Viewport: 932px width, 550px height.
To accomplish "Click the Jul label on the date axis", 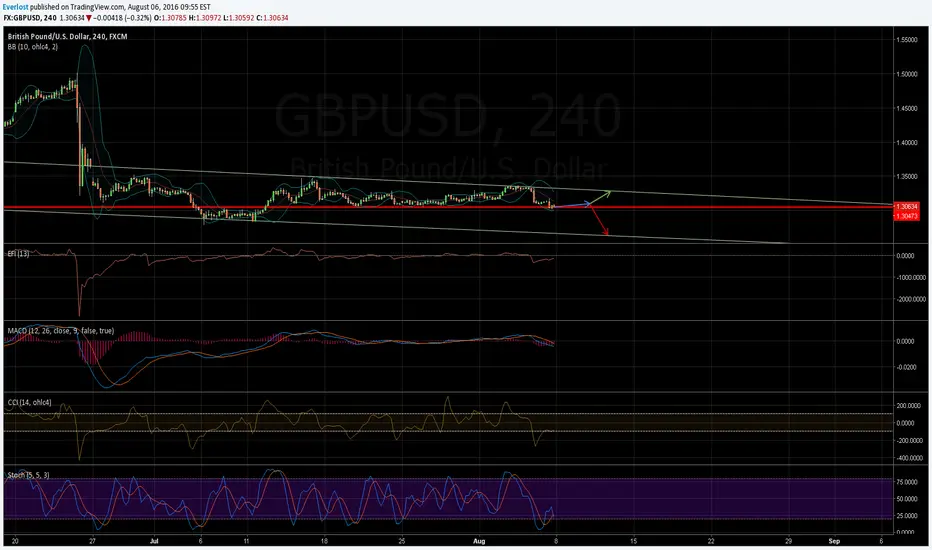I will tap(154, 541).
